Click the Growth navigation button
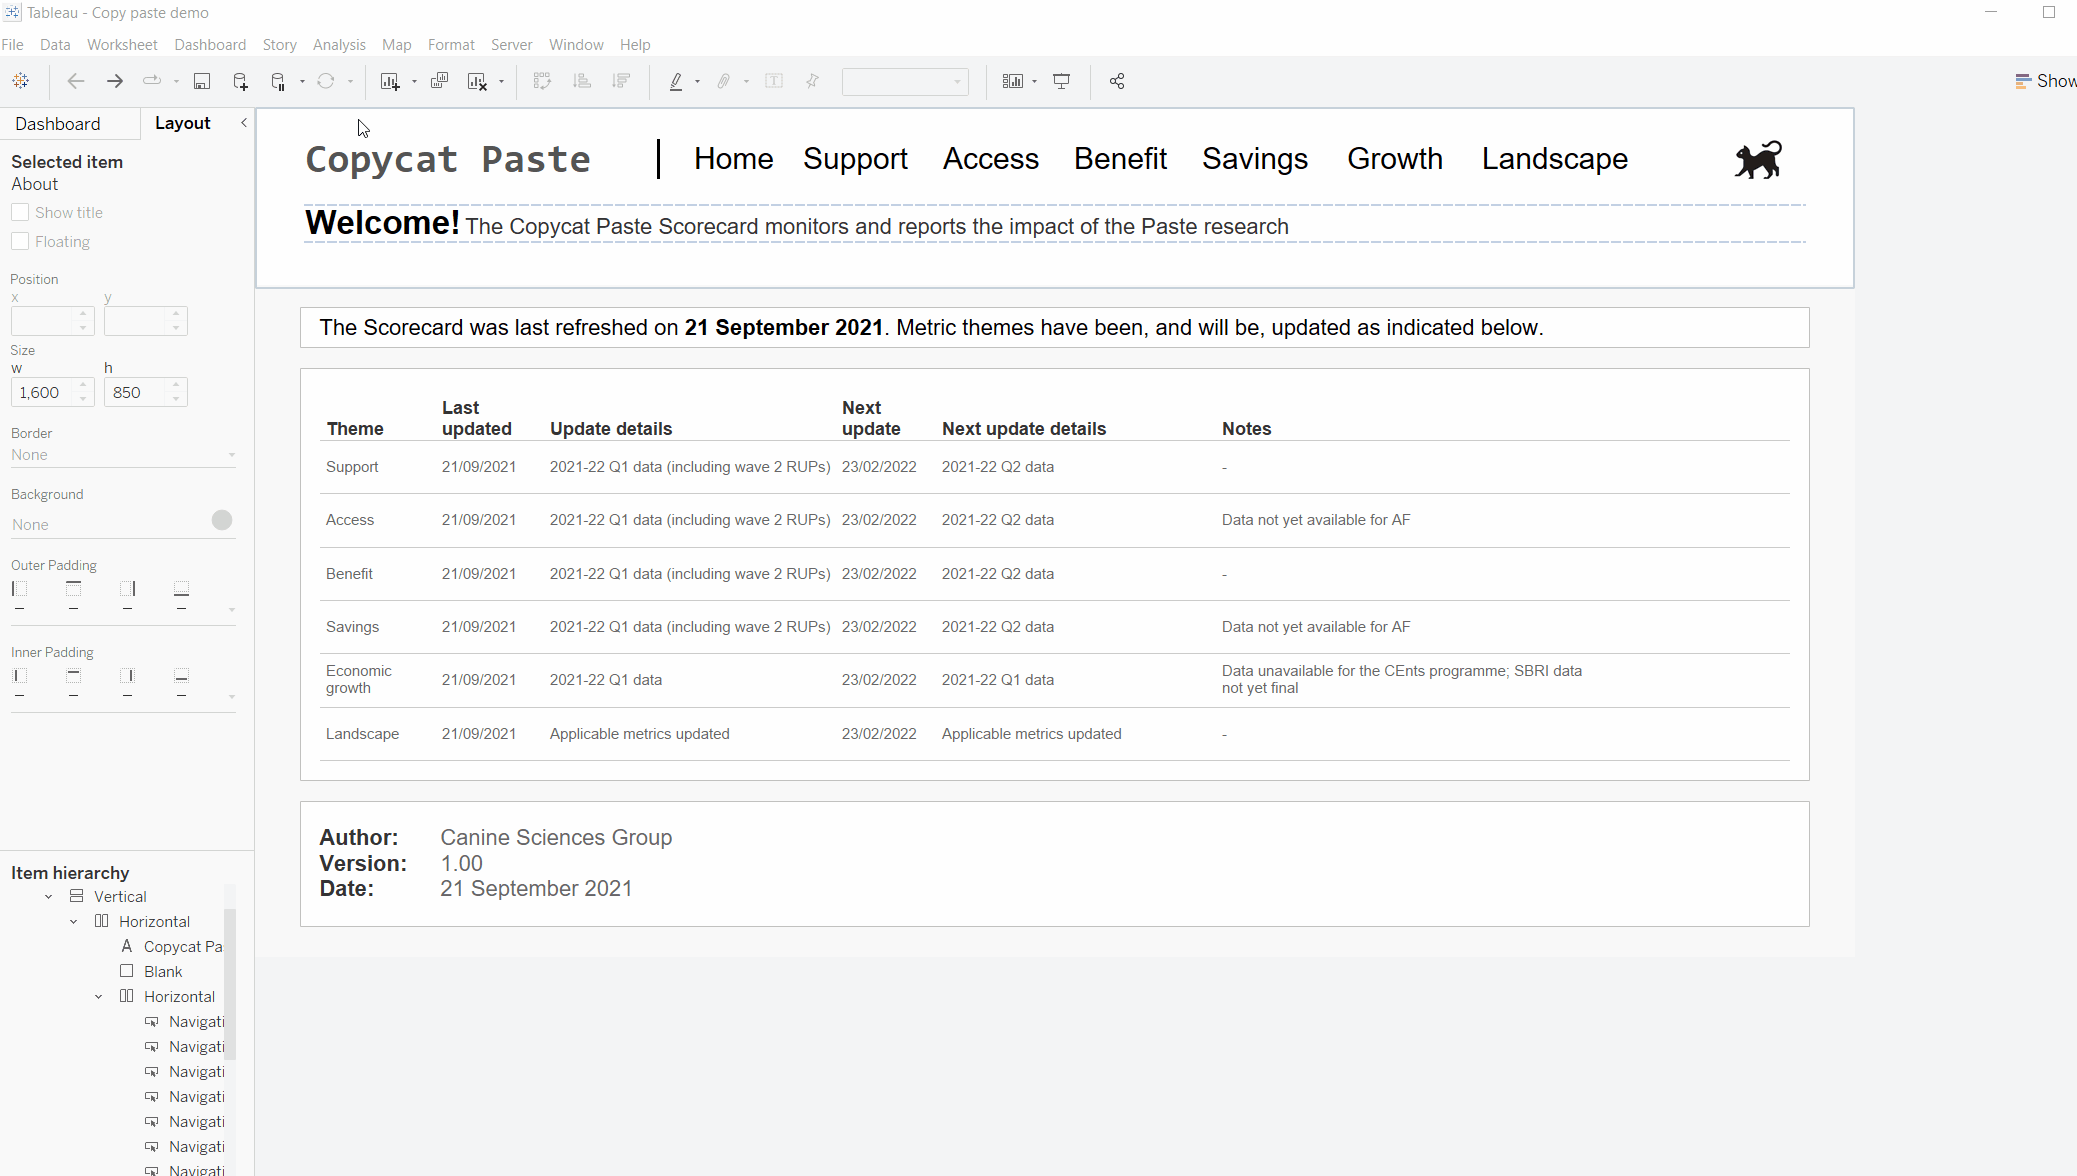 tap(1395, 159)
